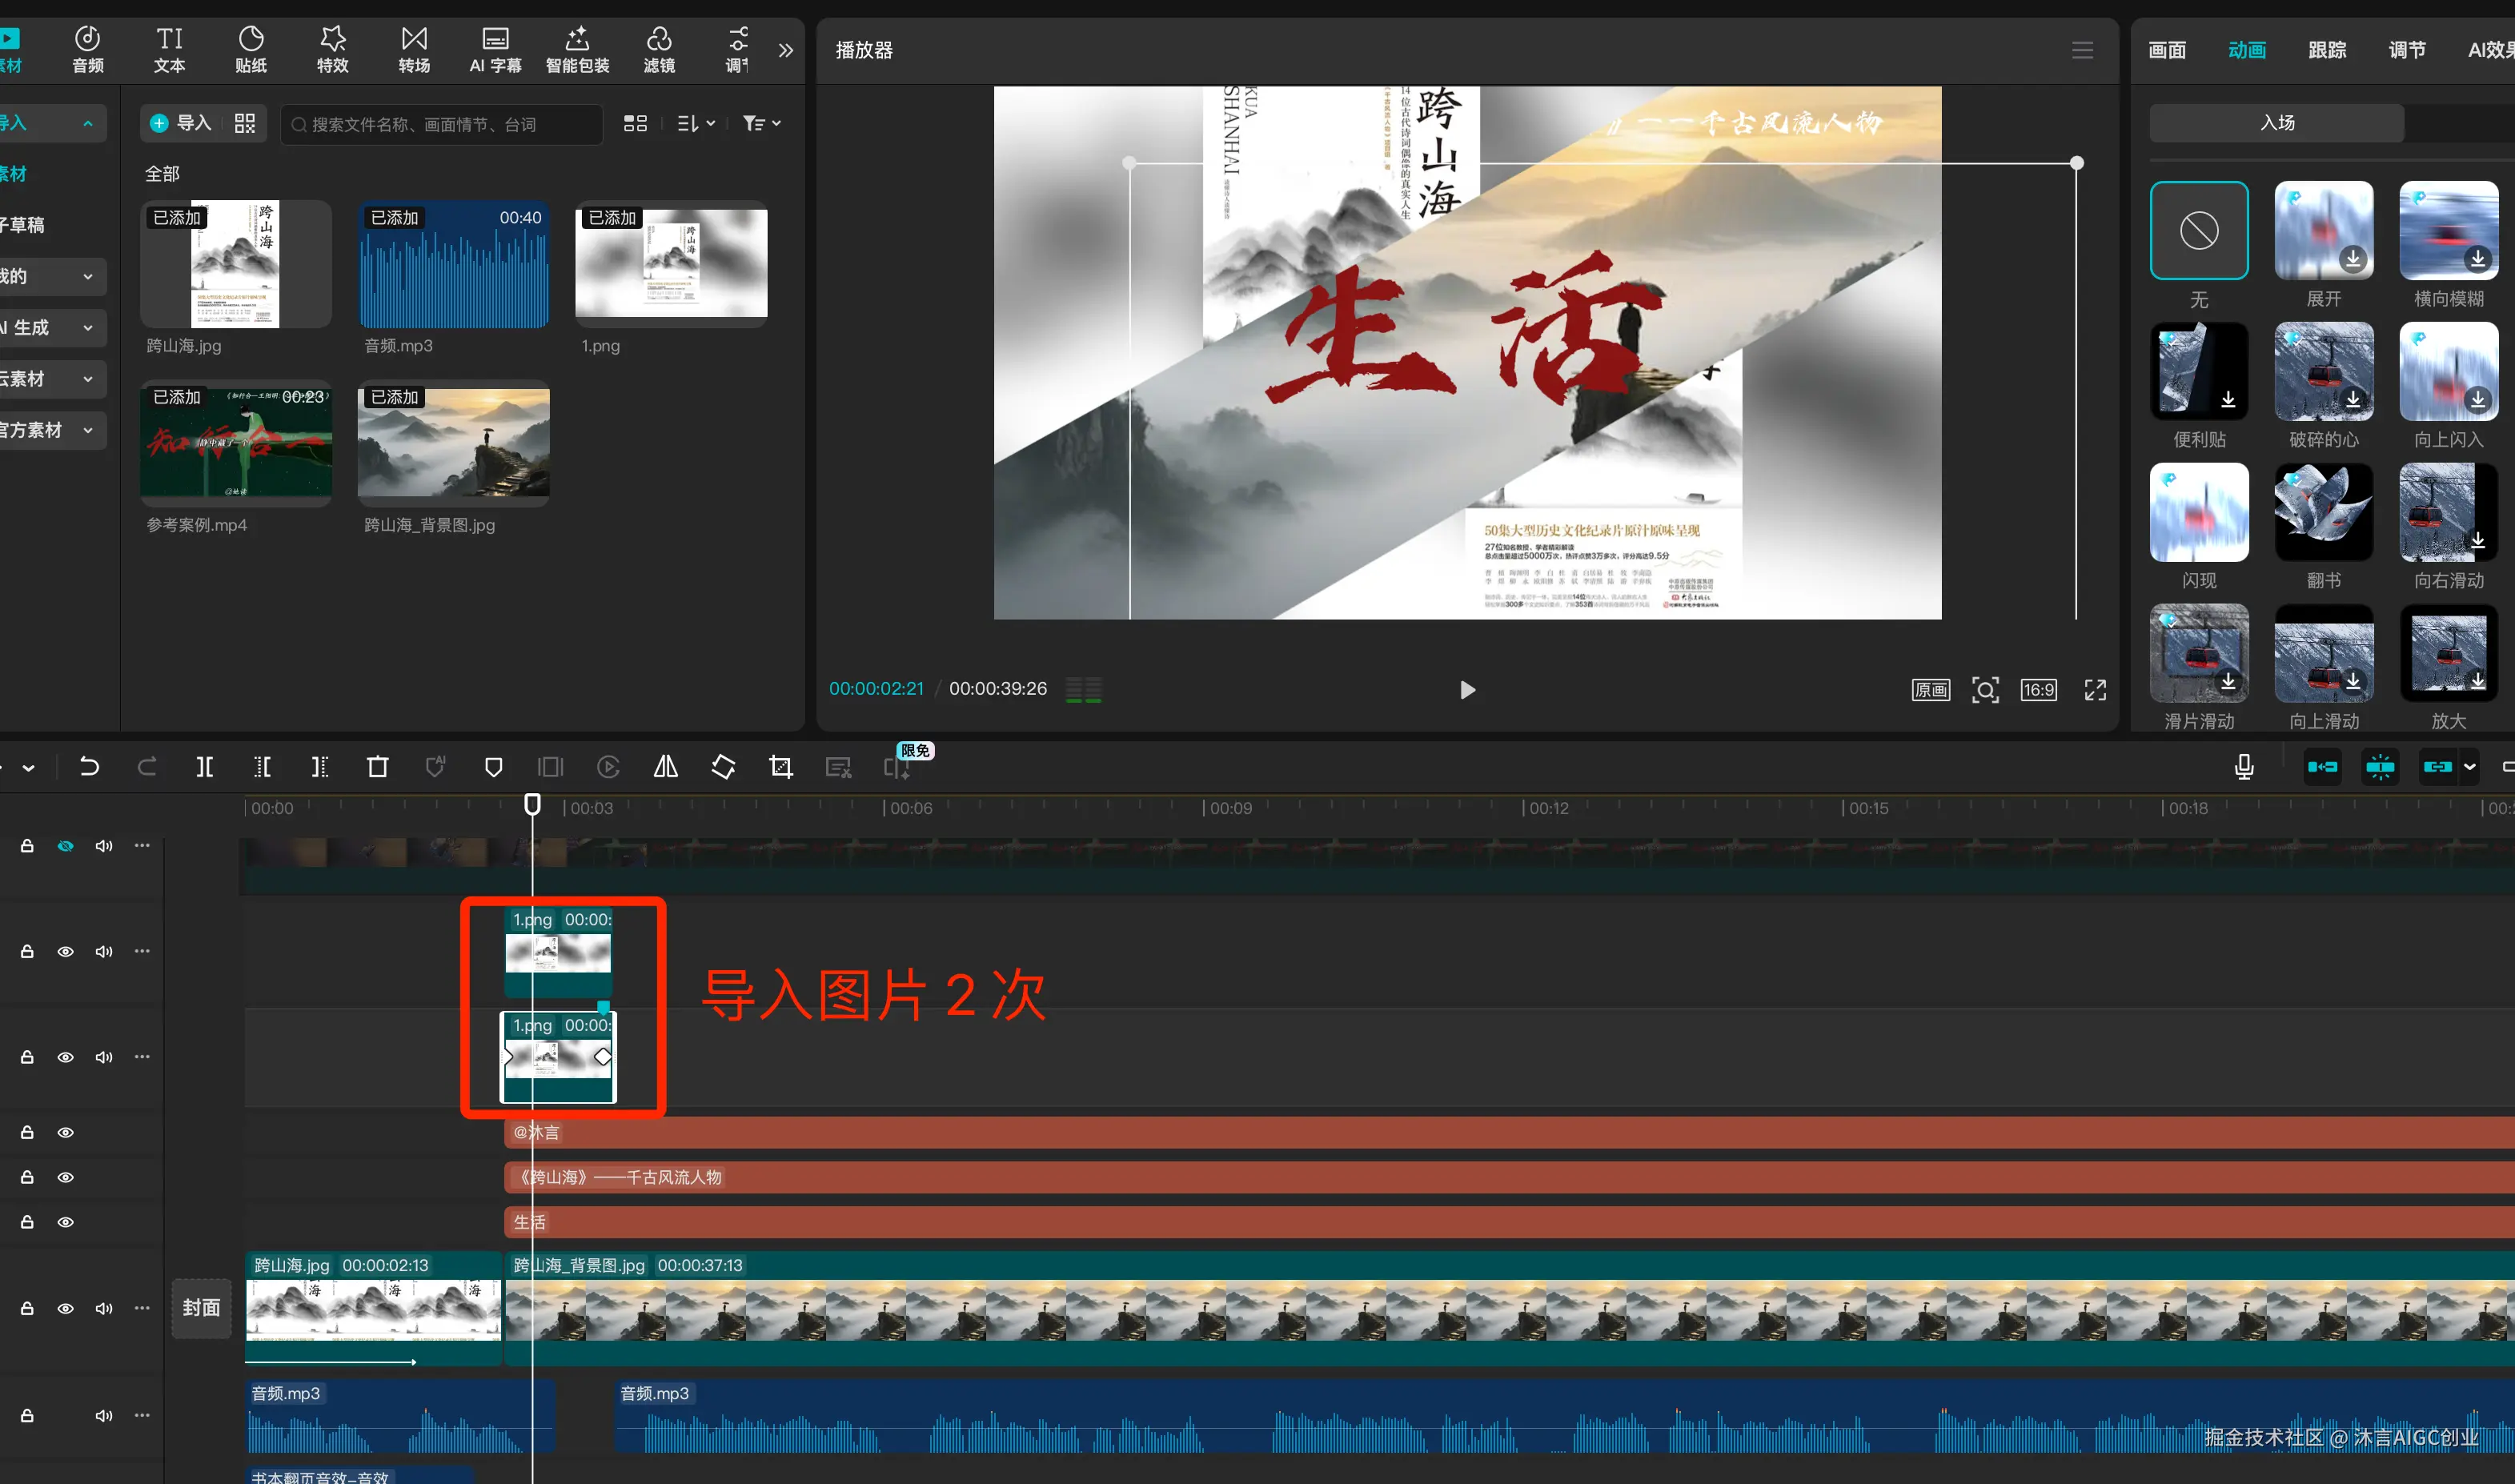Click the fullscreen preview icon
Image resolution: width=2515 pixels, height=1484 pixels.
pyautogui.click(x=2095, y=690)
